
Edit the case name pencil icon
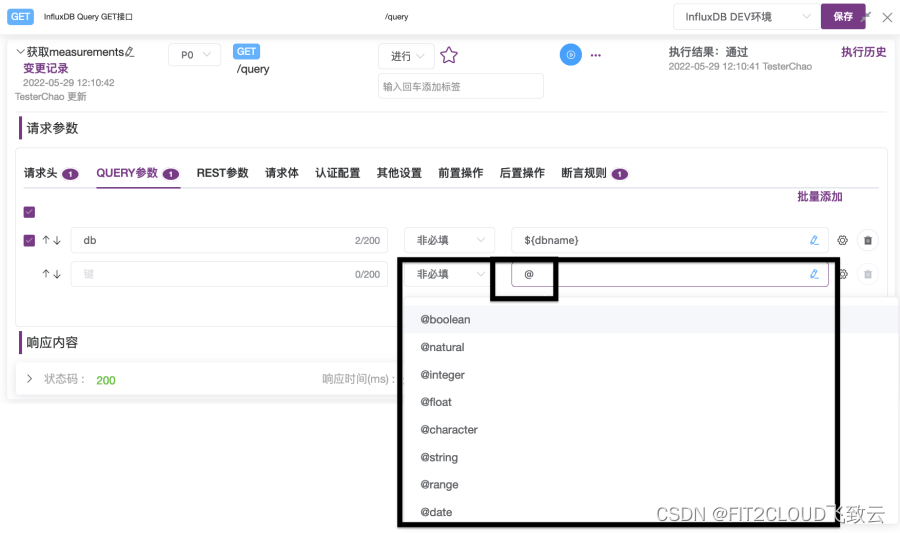[x=130, y=52]
